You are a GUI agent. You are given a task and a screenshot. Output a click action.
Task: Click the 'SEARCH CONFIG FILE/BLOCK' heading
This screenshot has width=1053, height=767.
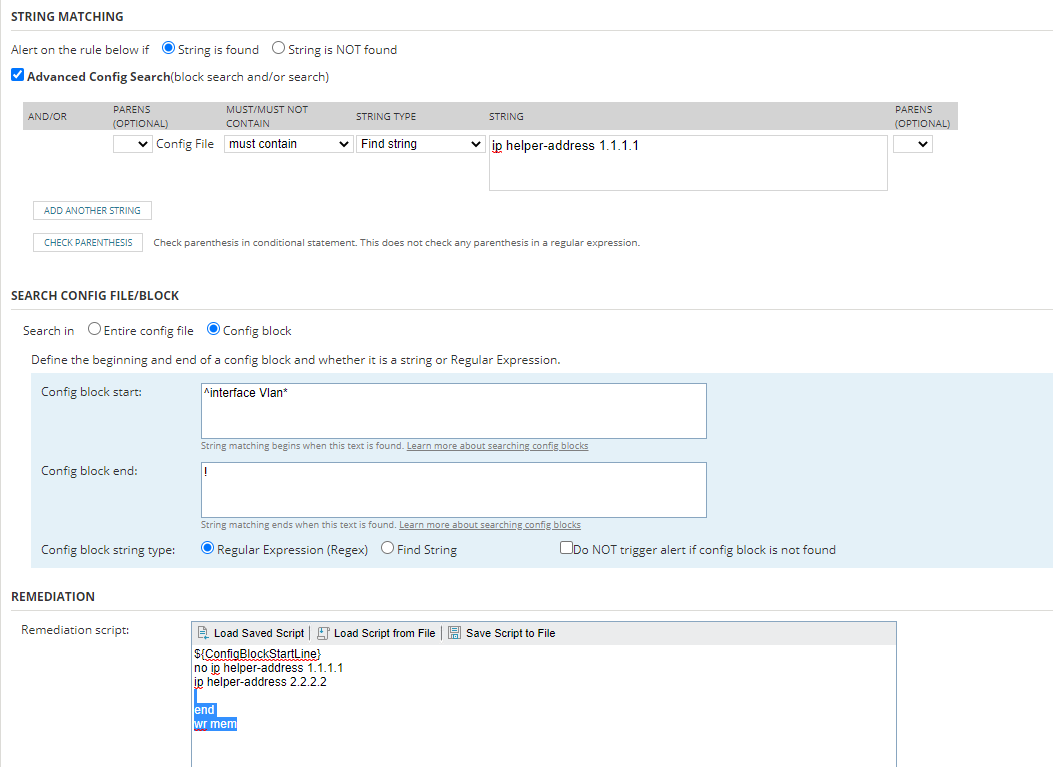coord(95,296)
